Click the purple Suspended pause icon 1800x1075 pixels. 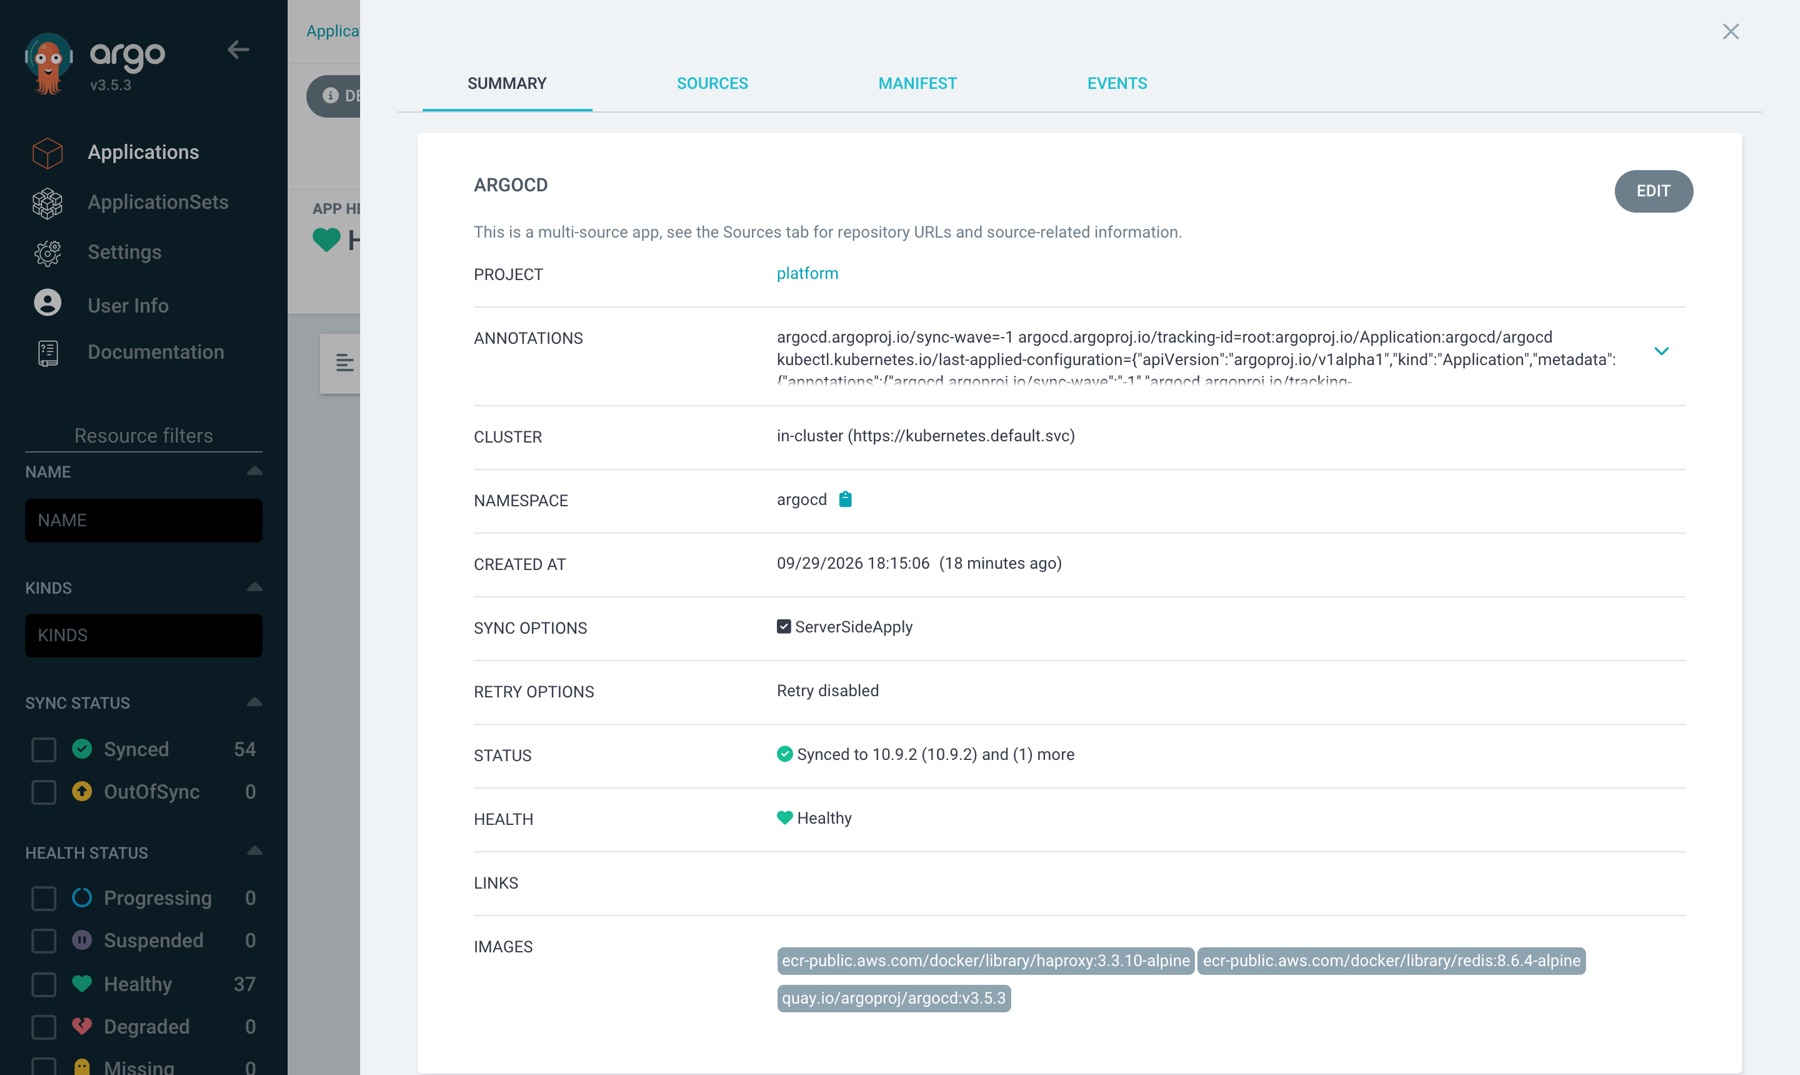tap(82, 940)
